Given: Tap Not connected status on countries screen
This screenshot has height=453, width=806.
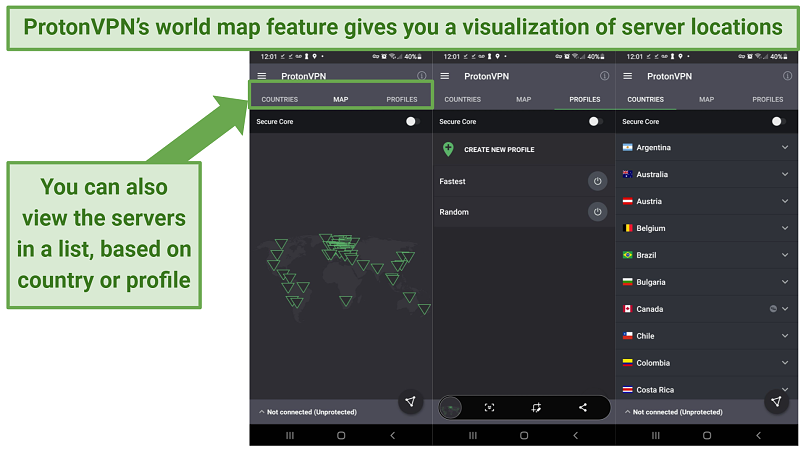Looking at the screenshot, I should click(x=677, y=412).
